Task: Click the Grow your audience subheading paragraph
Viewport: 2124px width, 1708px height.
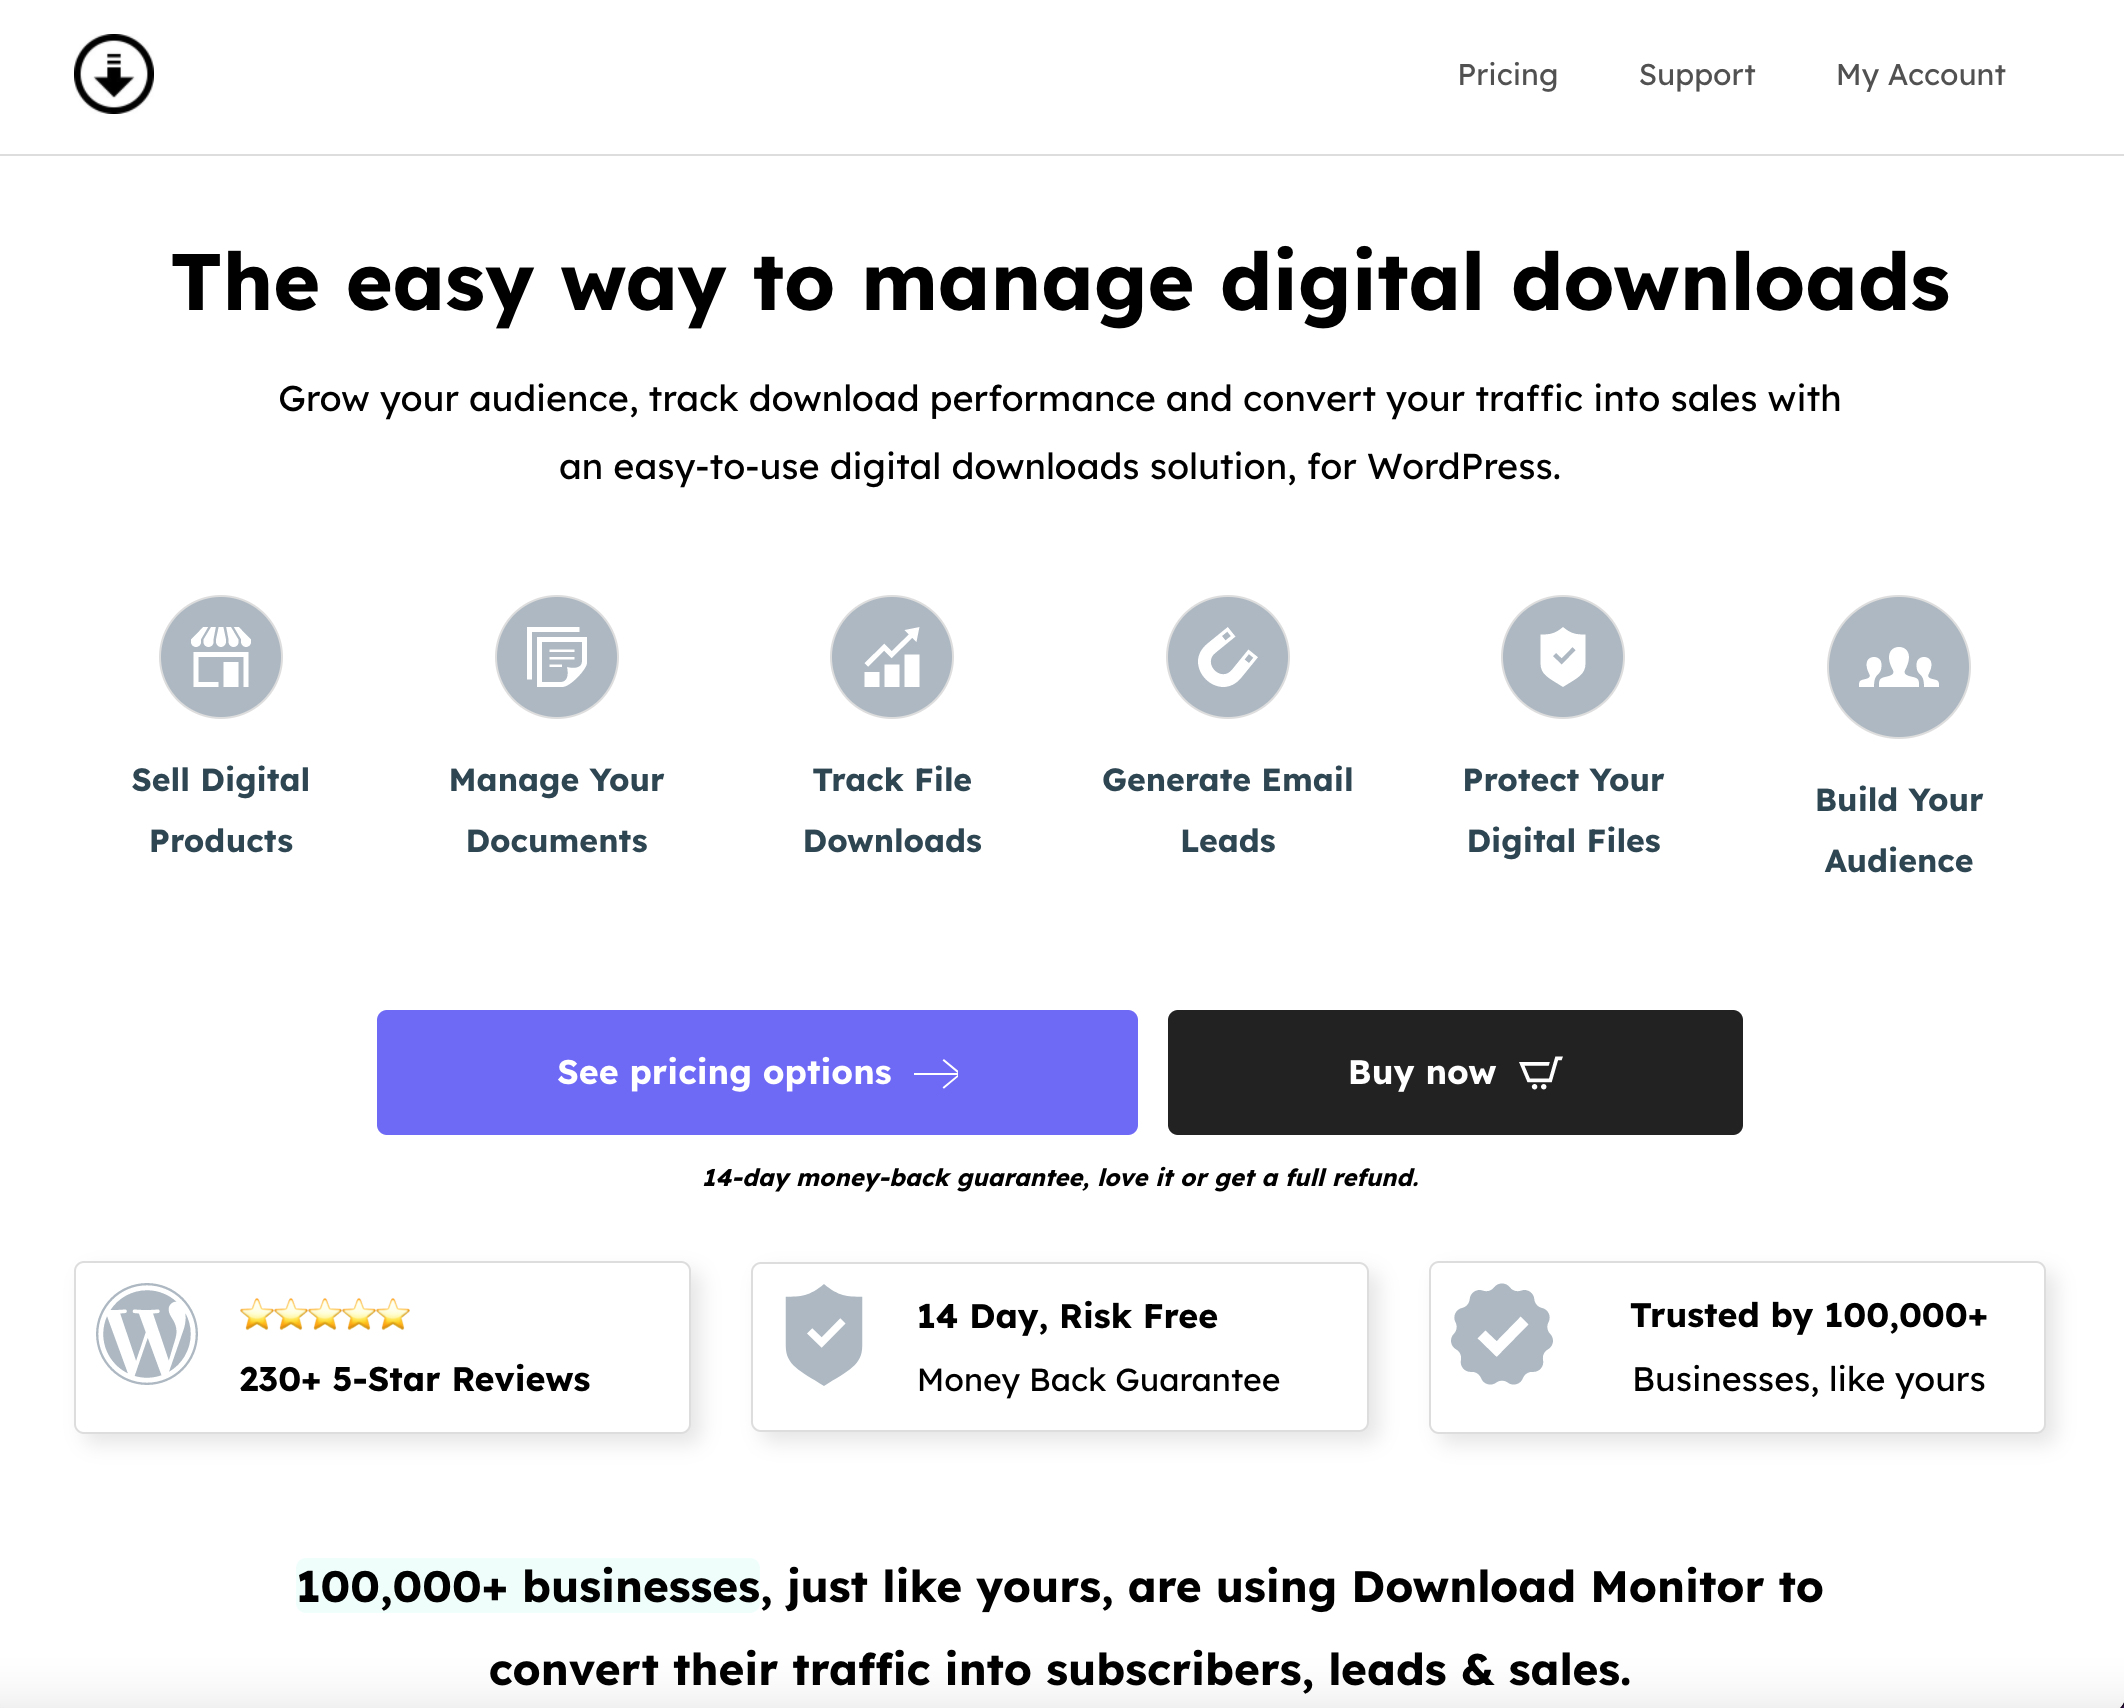Action: pos(1060,432)
